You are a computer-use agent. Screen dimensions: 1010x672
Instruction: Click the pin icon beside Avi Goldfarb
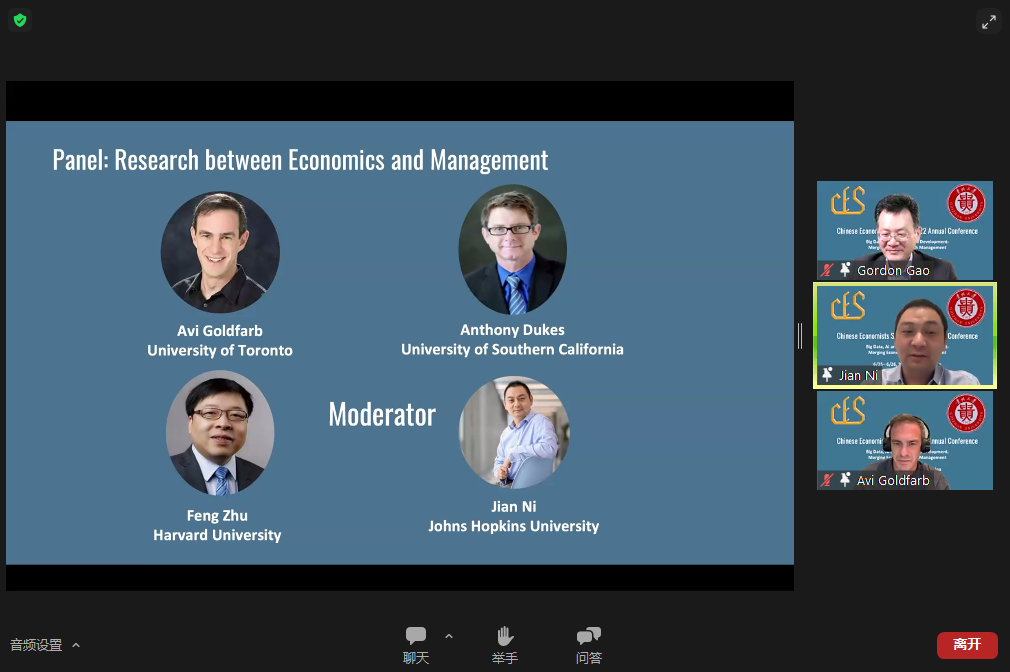point(845,480)
